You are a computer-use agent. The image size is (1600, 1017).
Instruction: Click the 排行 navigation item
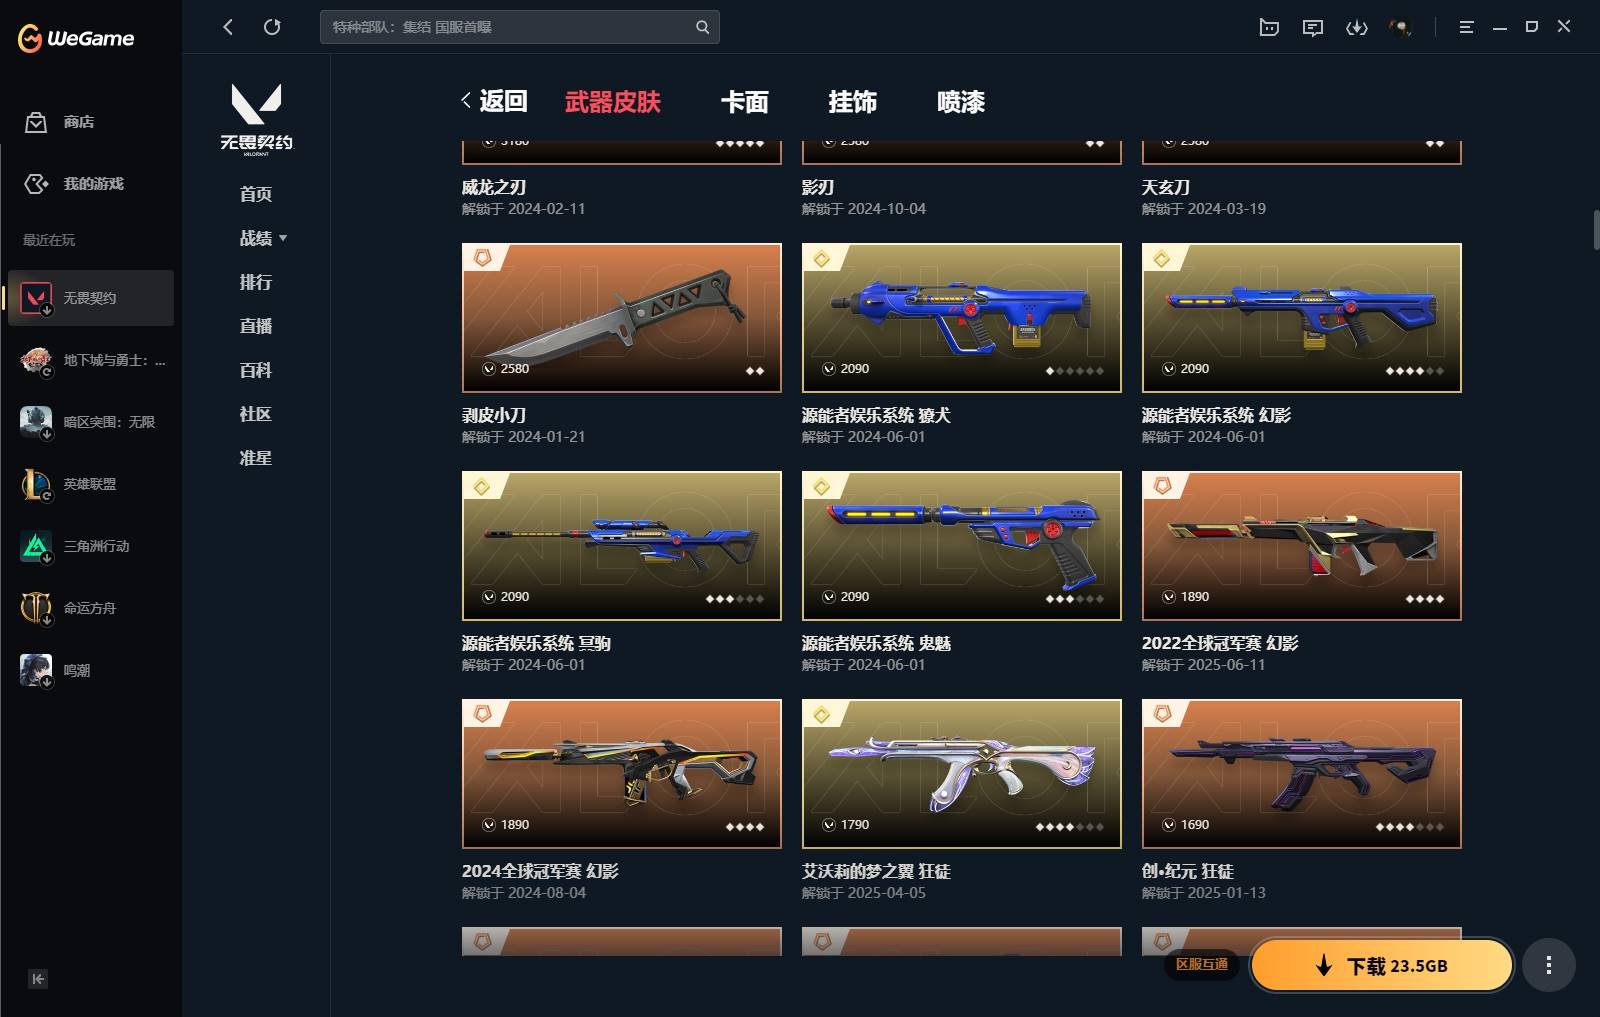(256, 282)
